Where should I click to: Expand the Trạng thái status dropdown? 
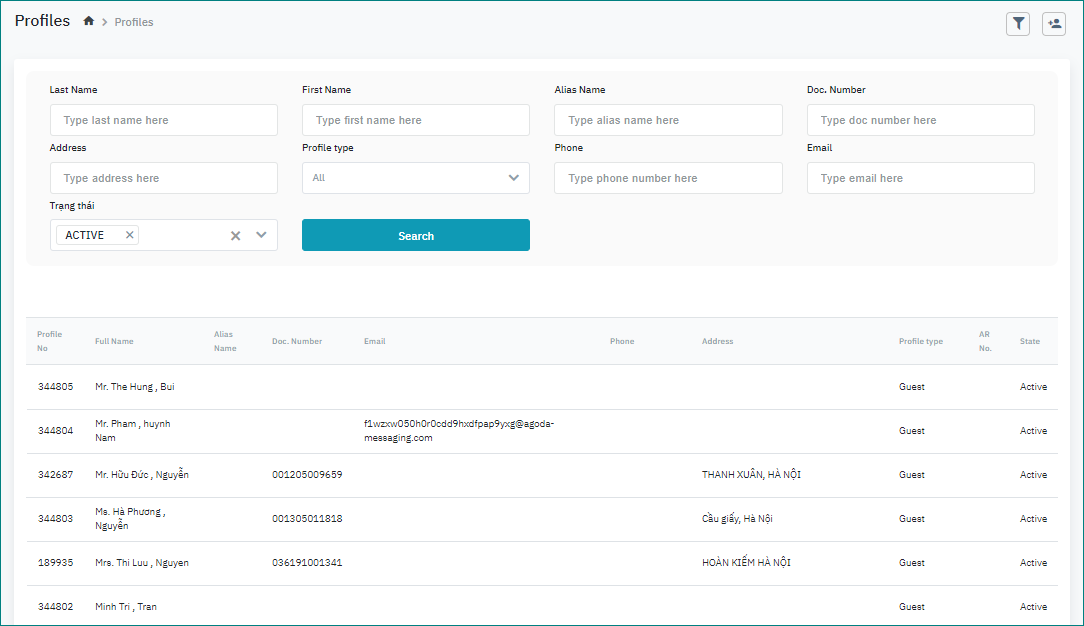pos(261,235)
